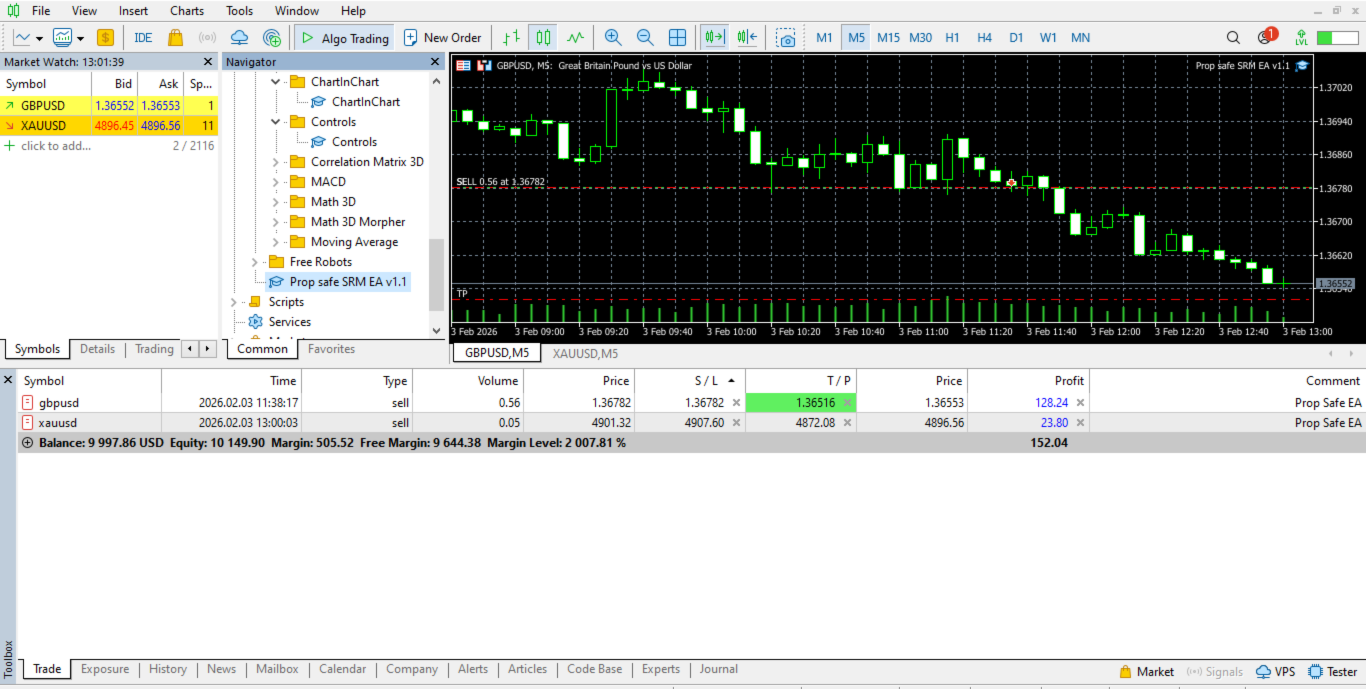Open the Market shopping bag toolbar icon
The height and width of the screenshot is (689, 1366).
(175, 38)
